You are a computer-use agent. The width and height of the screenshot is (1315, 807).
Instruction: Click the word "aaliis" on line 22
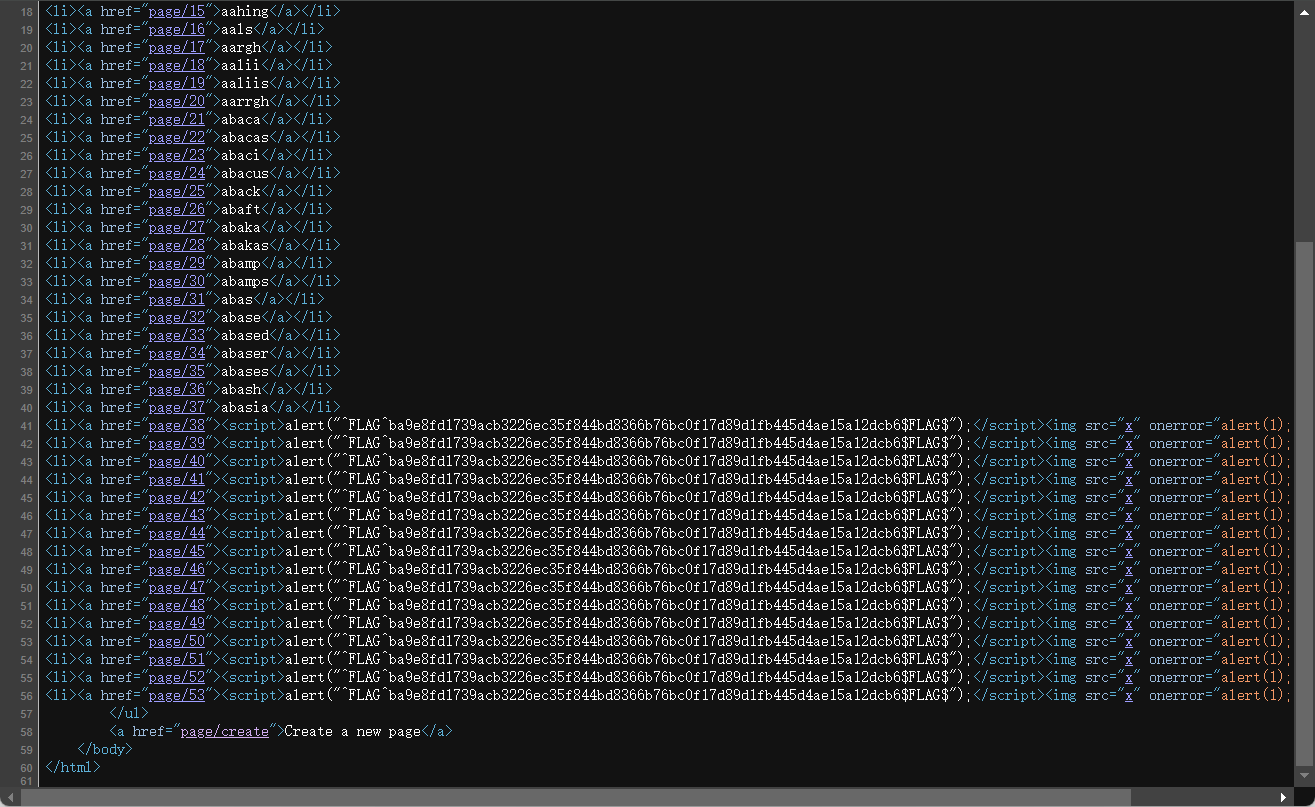pos(245,83)
